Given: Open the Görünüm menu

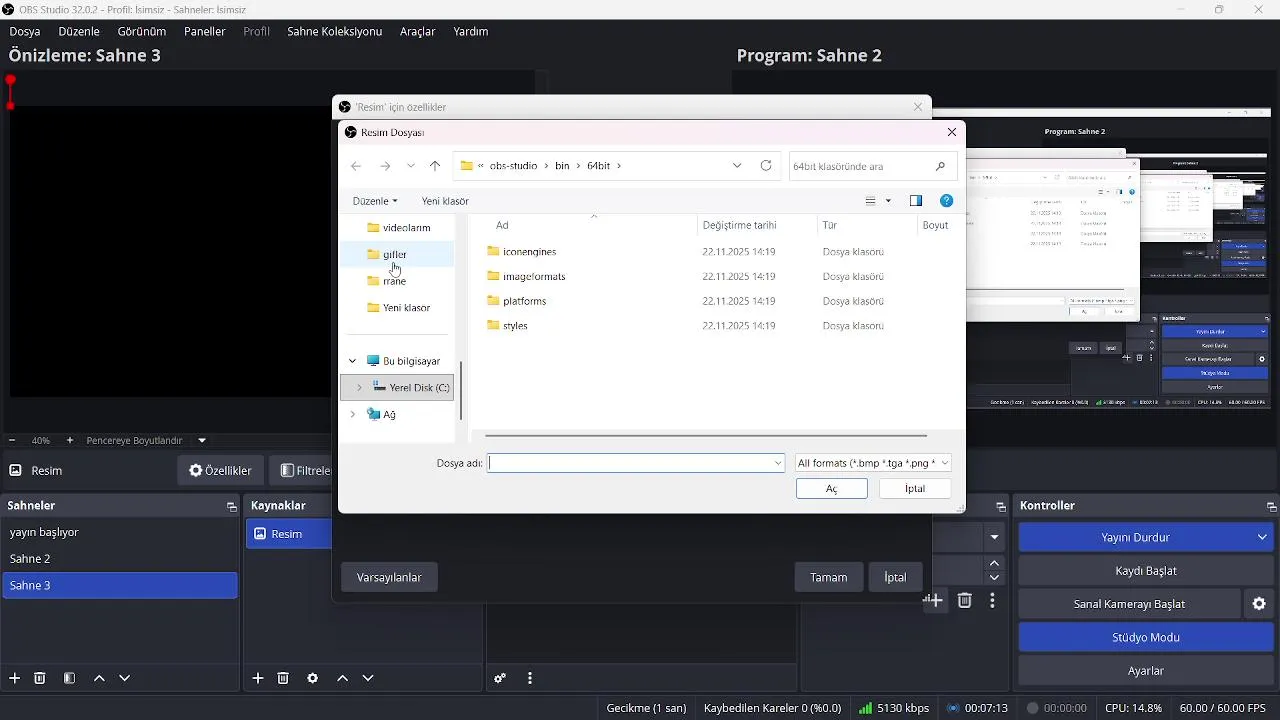Looking at the screenshot, I should [x=142, y=31].
